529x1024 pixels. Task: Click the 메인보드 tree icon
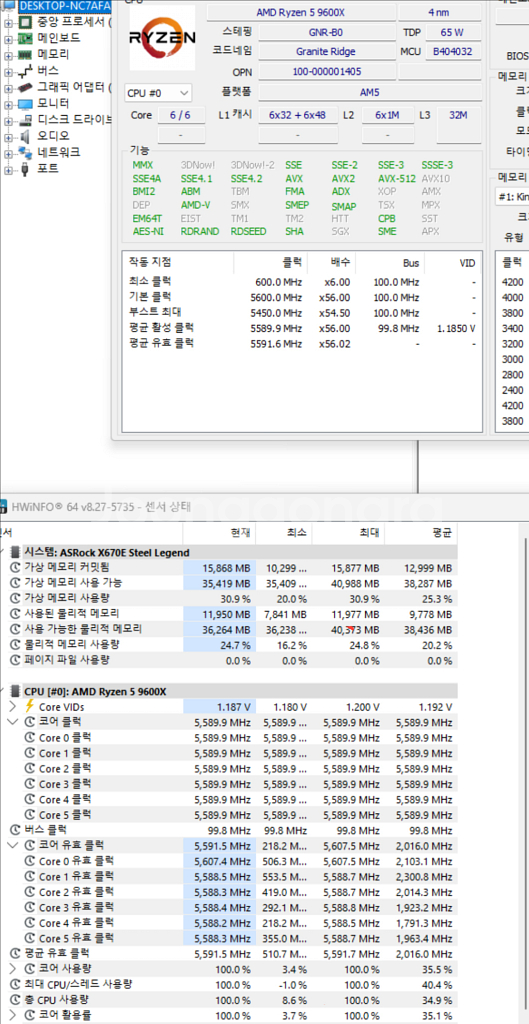coord(25,39)
